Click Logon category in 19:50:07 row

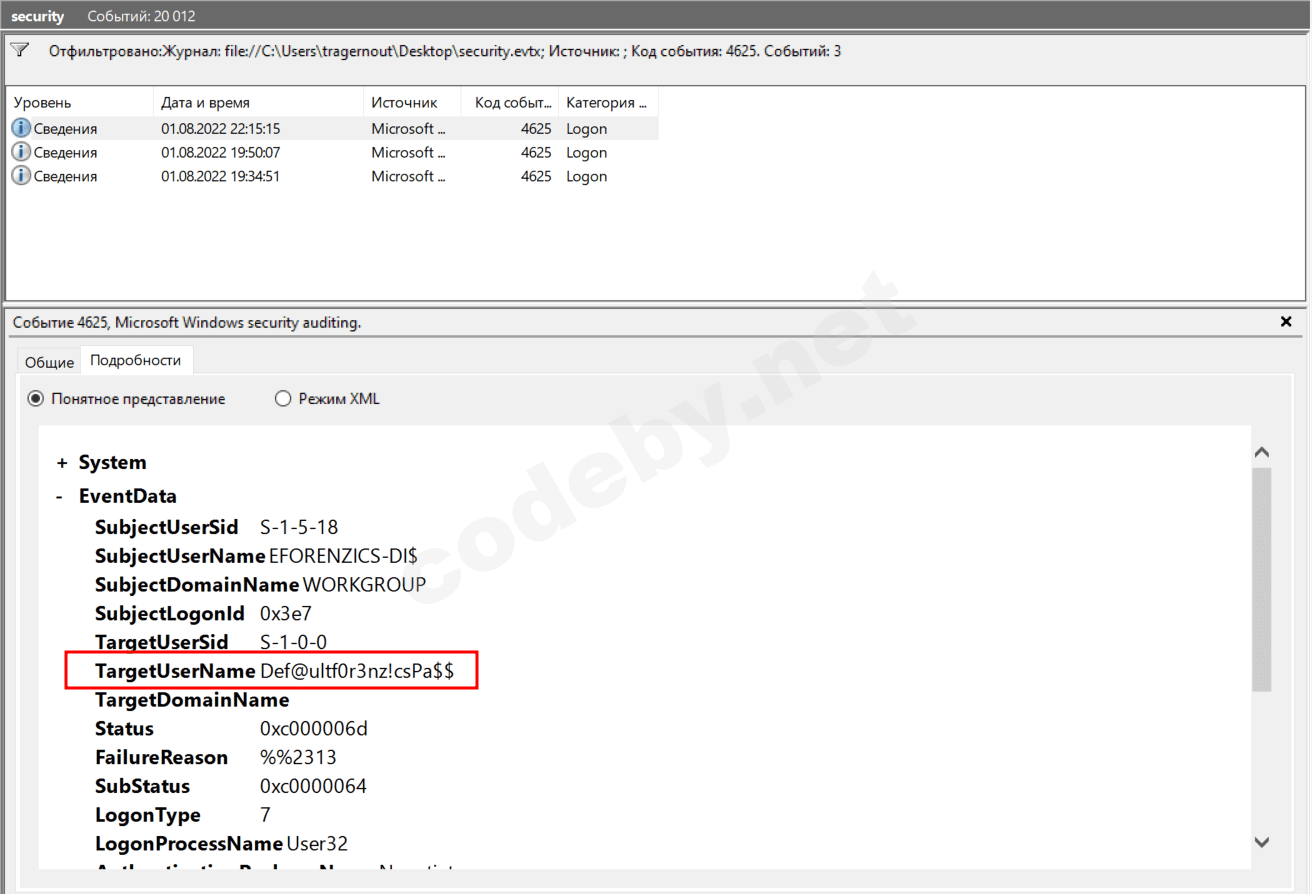[586, 153]
